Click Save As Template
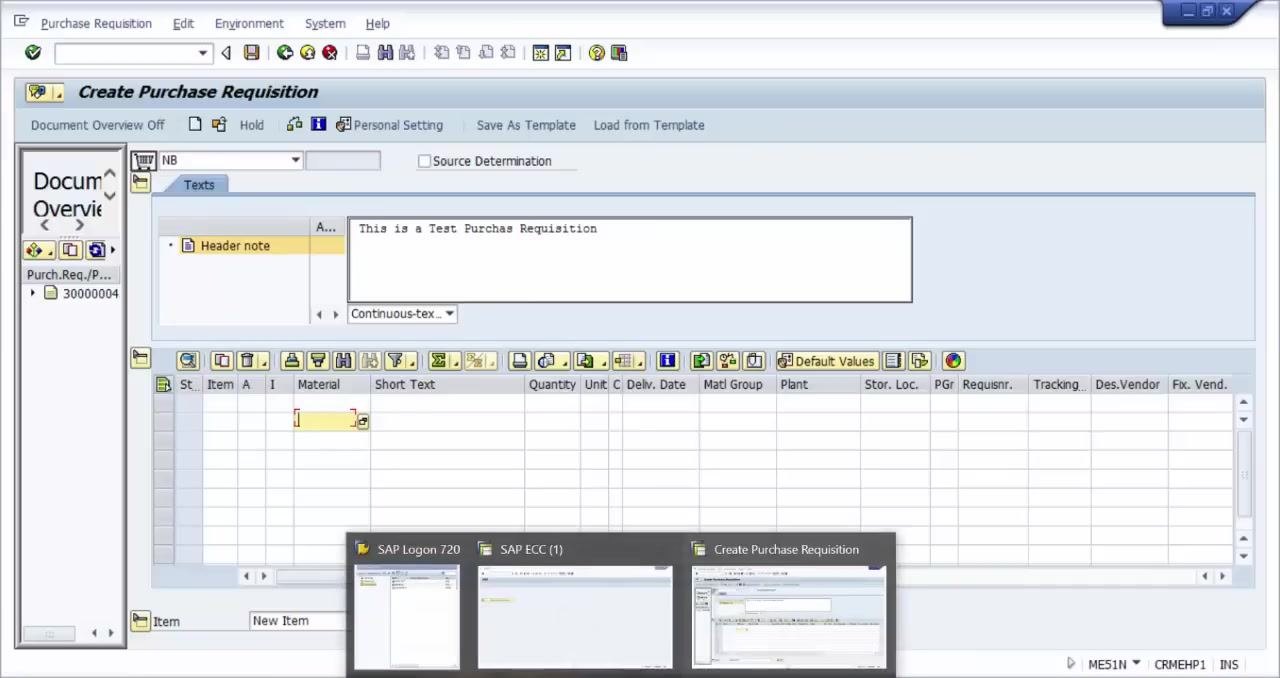Image resolution: width=1280 pixels, height=678 pixels. coord(526,125)
